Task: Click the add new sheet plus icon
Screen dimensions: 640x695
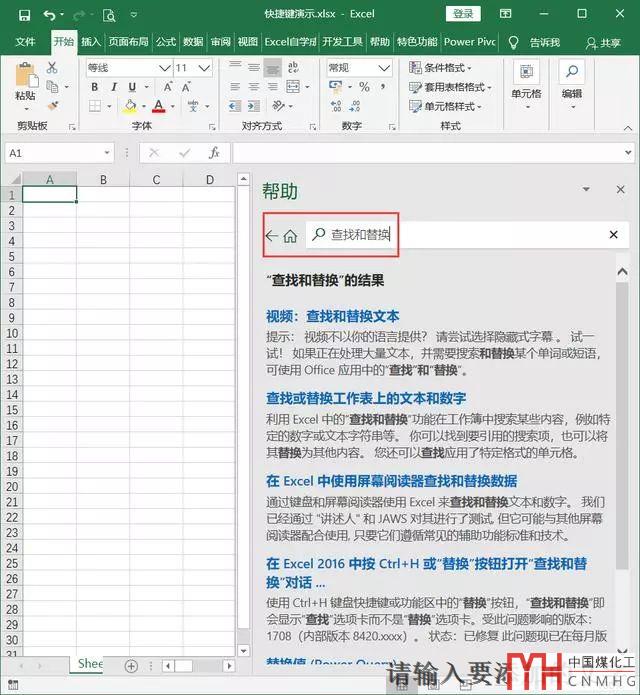Action: pyautogui.click(x=131, y=666)
